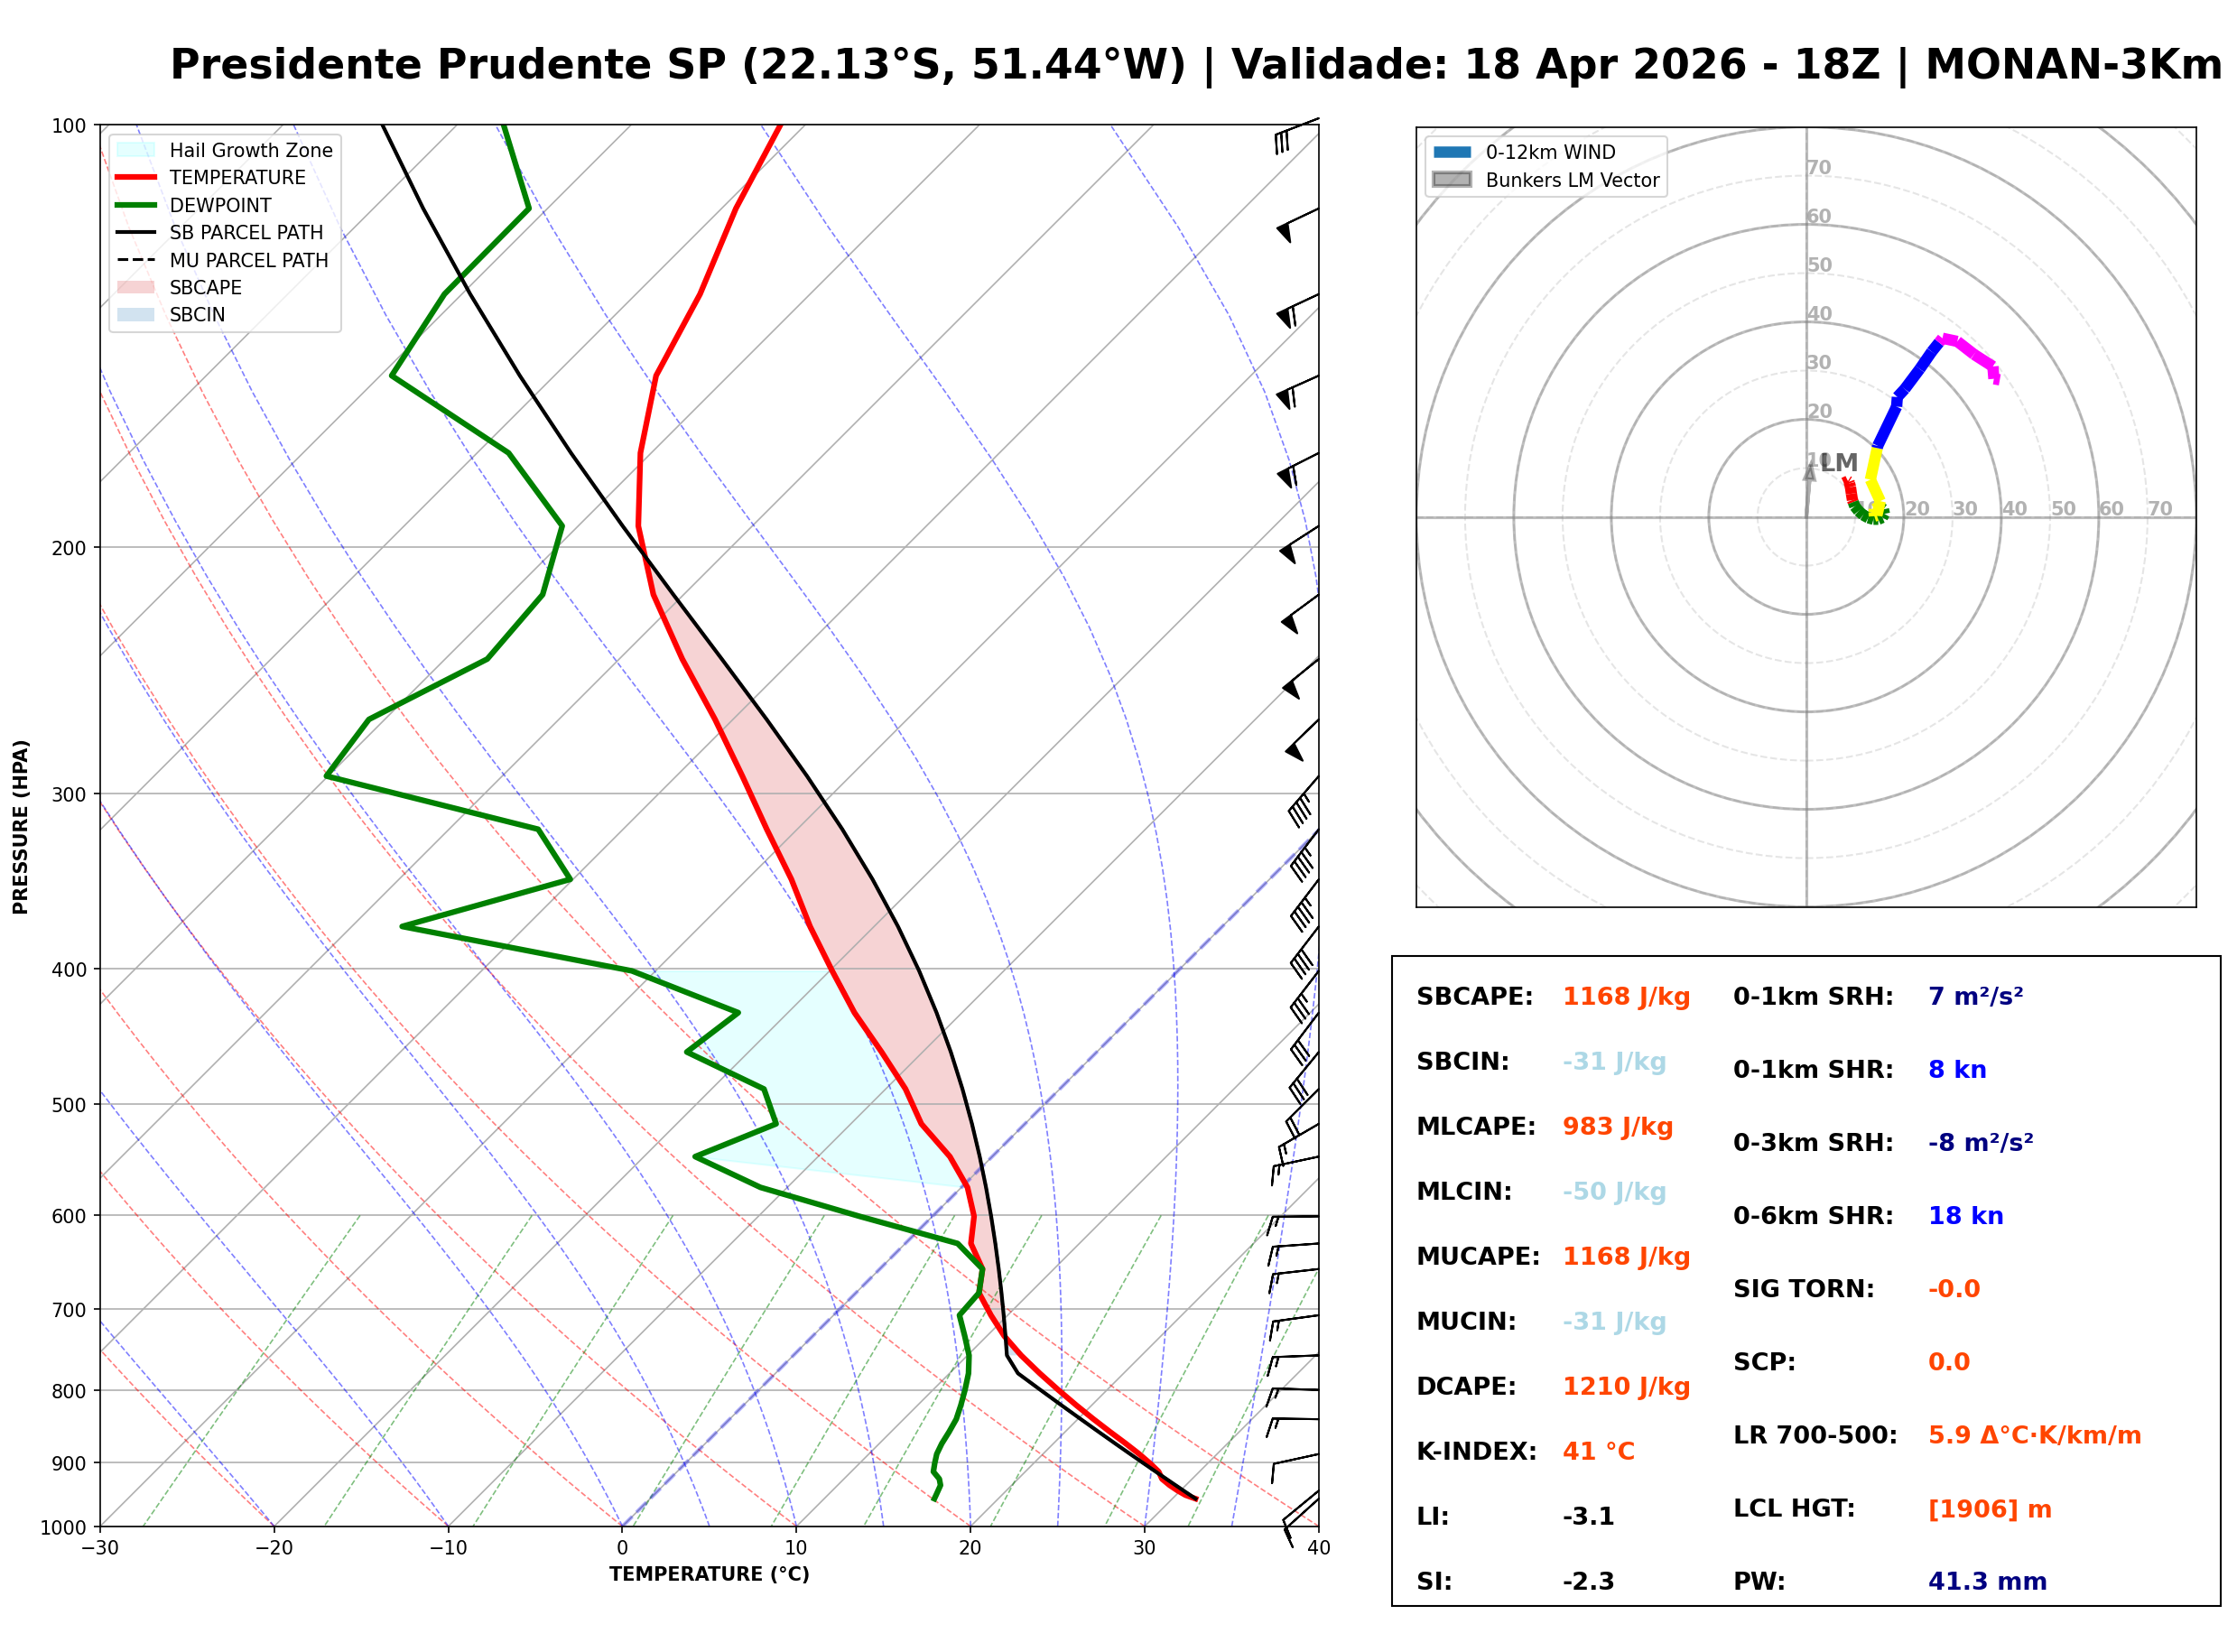Click the K-INDEX value 41 °C
The width and height of the screenshot is (2237, 1652).
(x=1598, y=1452)
